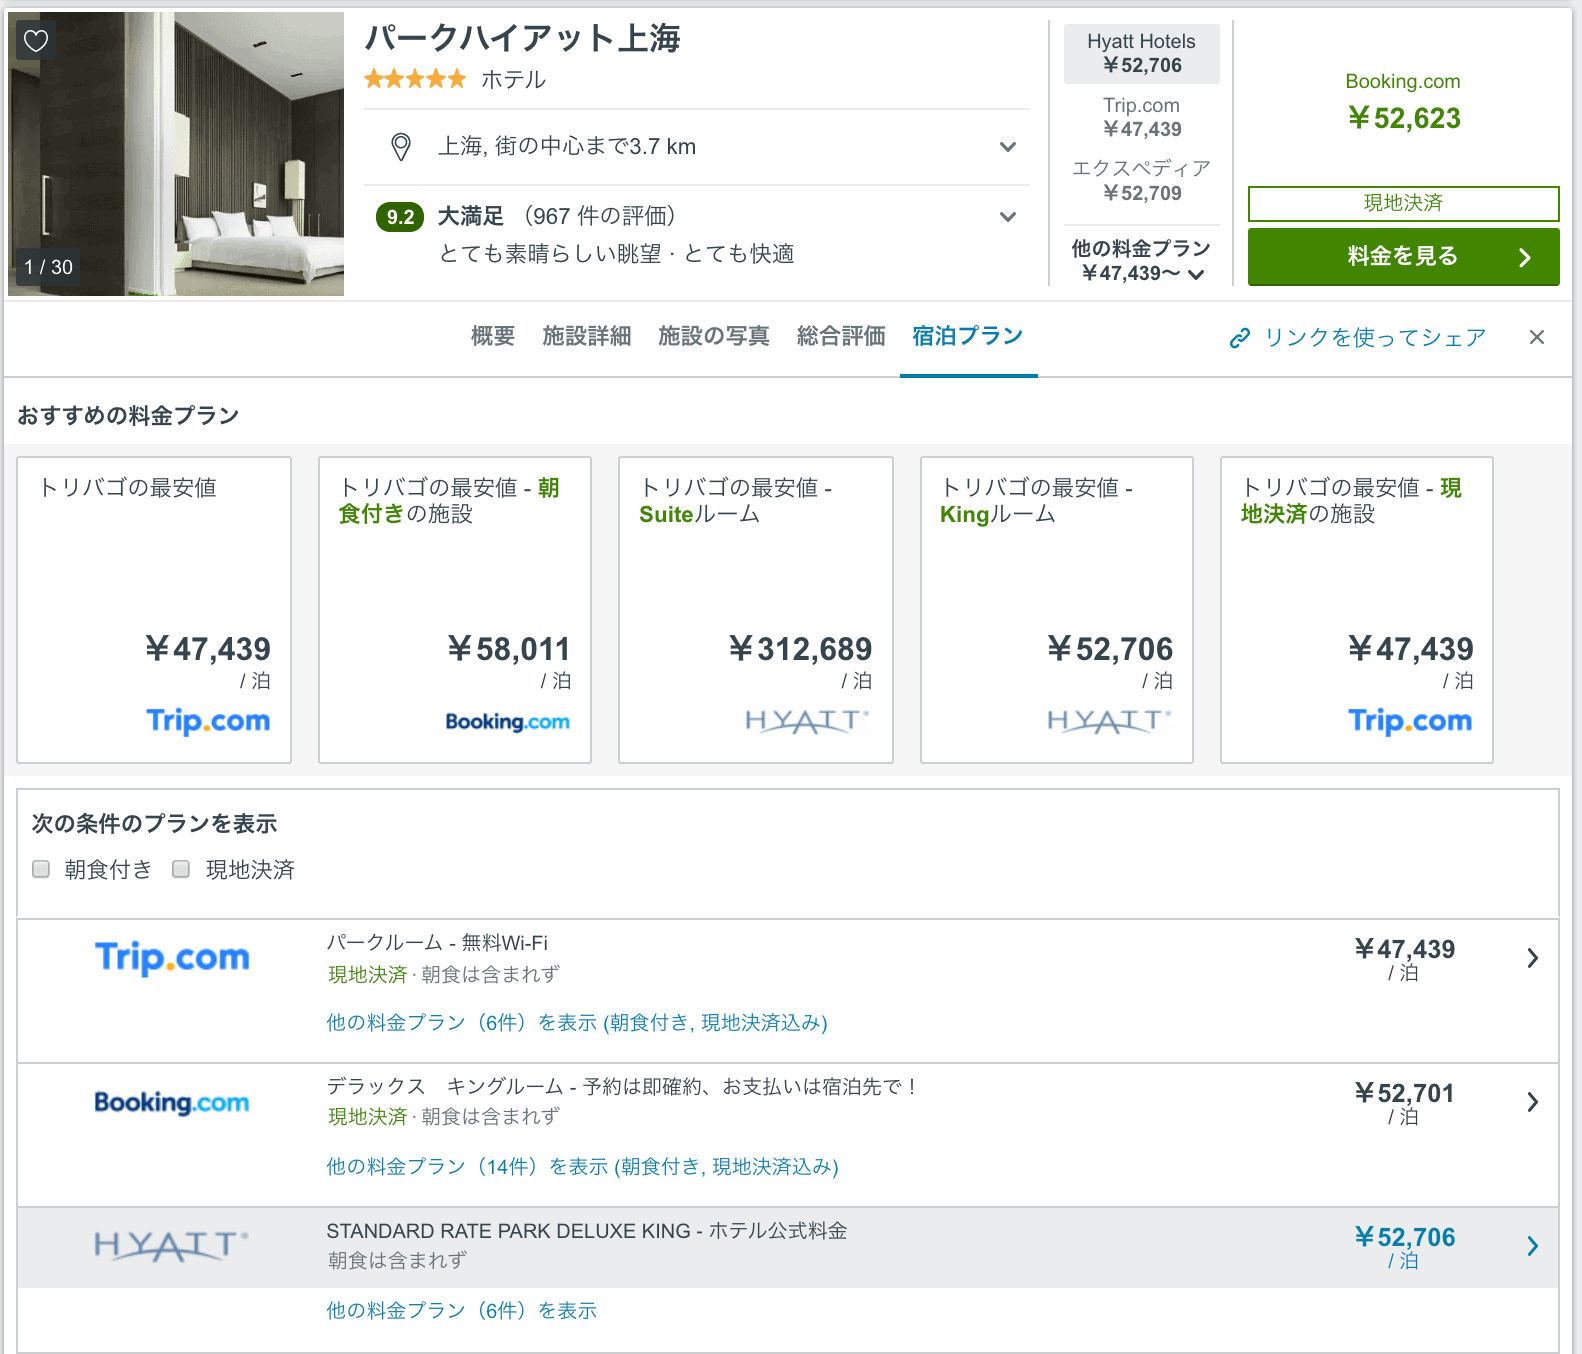
Task: Open Kingルーム ¥52,706 card
Action: [x=1057, y=610]
